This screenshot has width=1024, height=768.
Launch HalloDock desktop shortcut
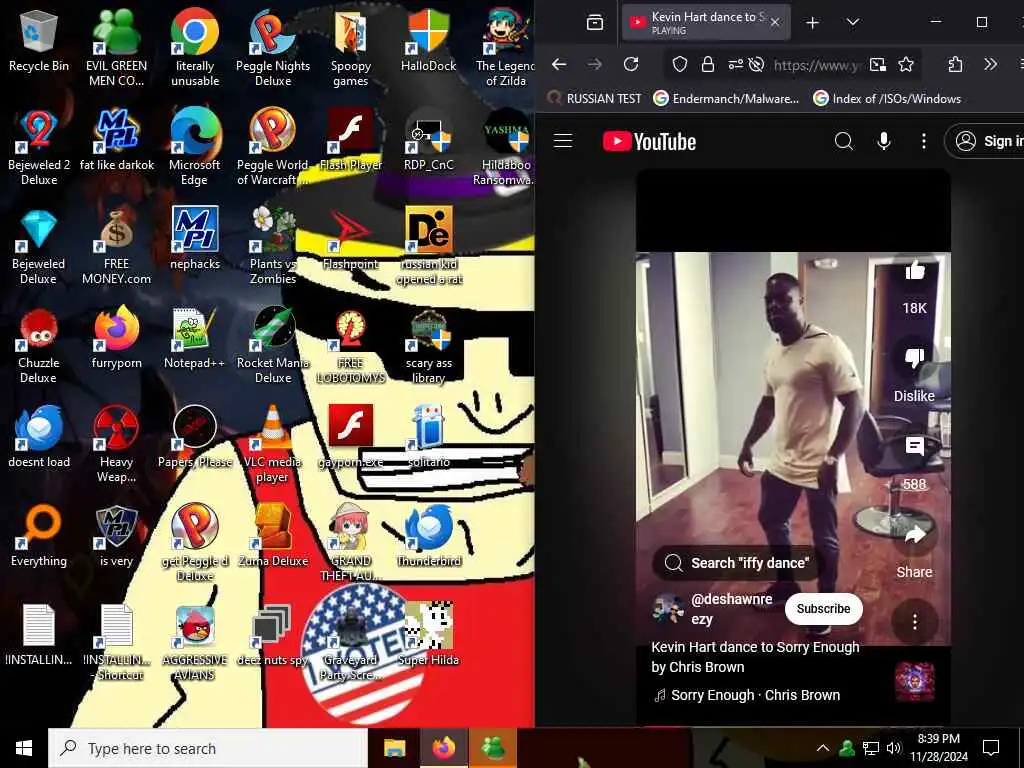428,42
